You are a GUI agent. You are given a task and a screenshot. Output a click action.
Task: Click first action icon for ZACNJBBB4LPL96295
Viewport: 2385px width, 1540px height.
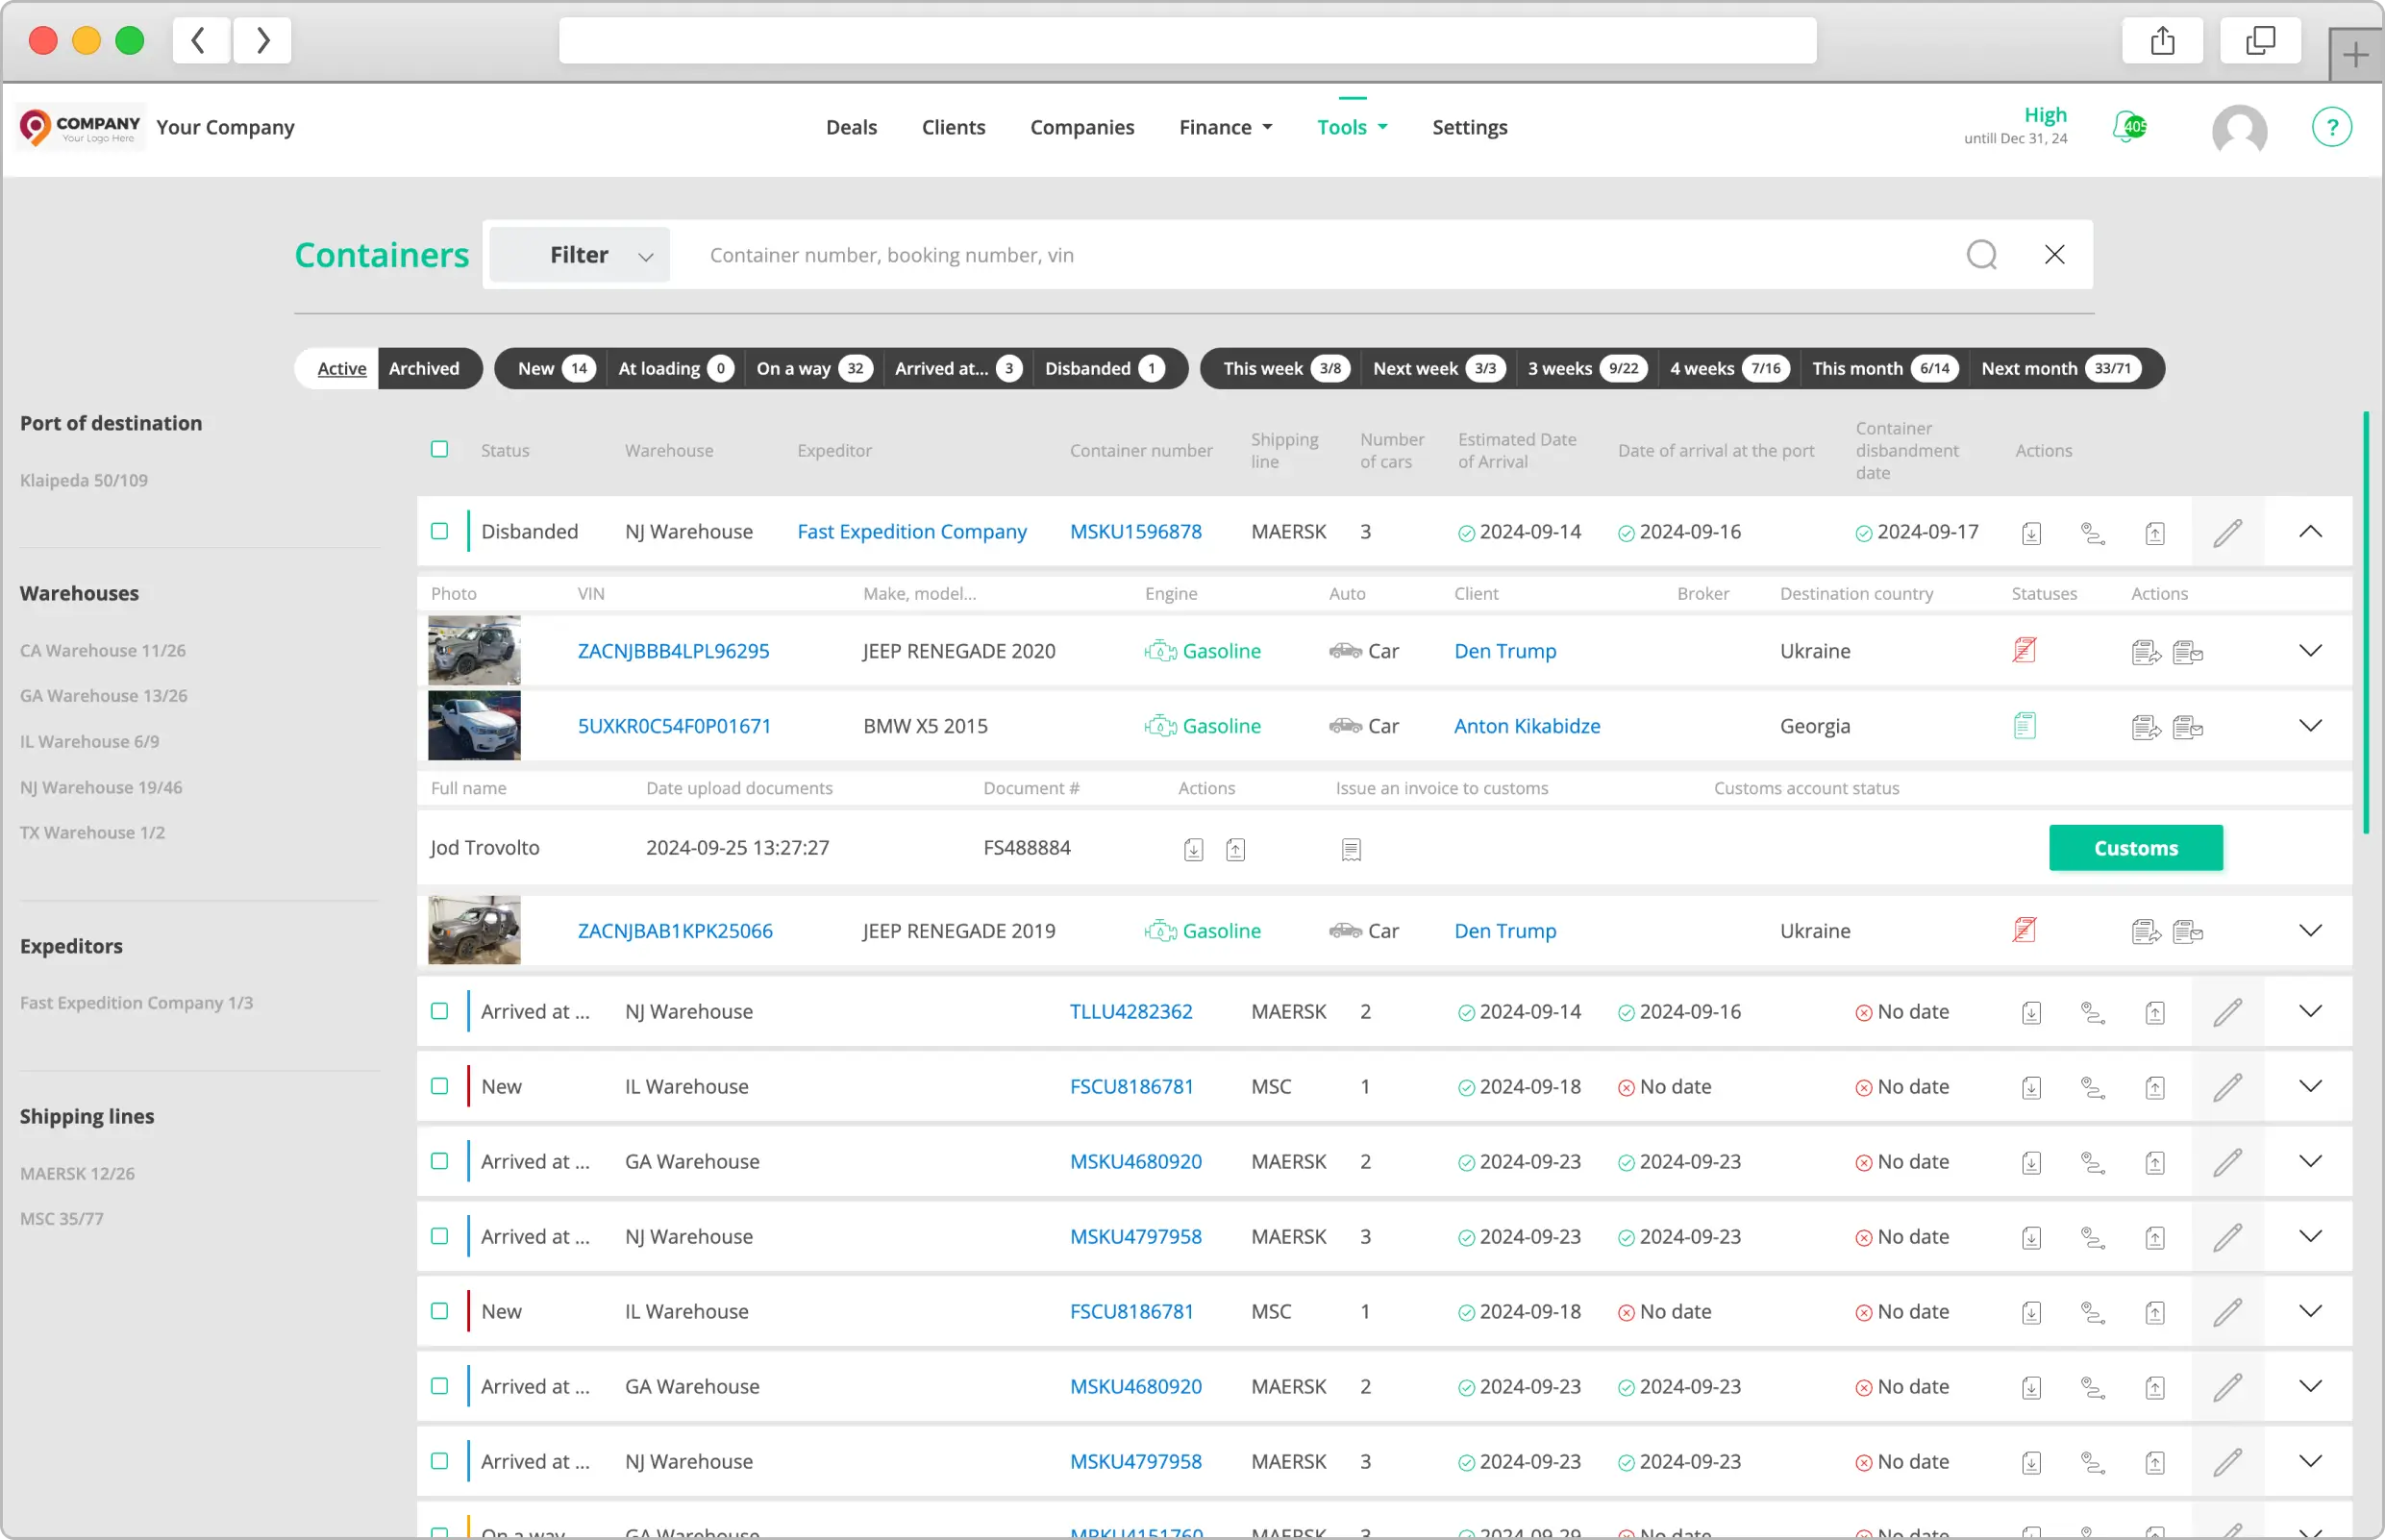pyautogui.click(x=2146, y=652)
